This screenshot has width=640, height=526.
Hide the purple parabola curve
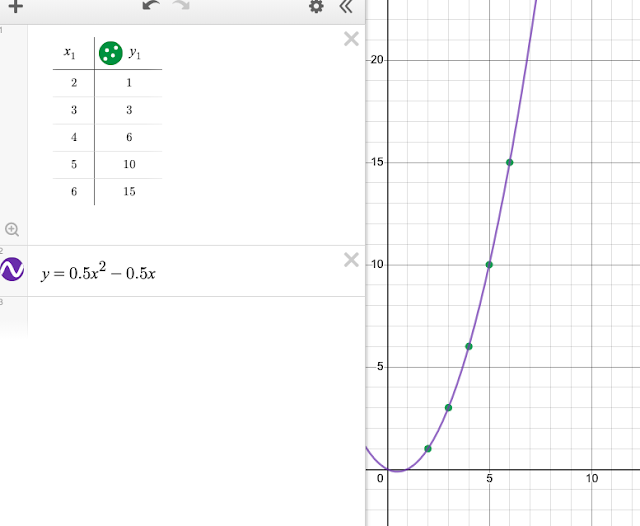click(12, 269)
